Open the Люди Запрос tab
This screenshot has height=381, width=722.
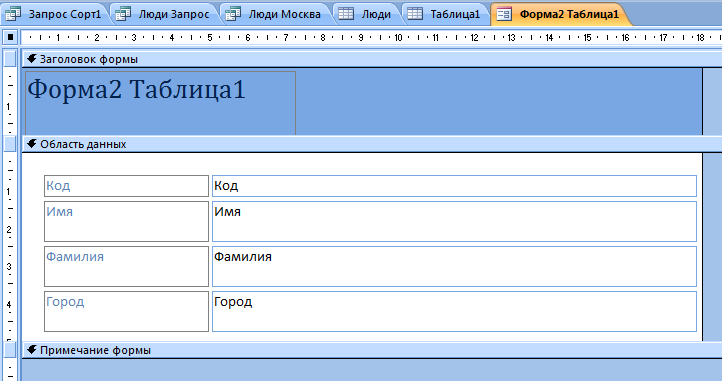(165, 14)
